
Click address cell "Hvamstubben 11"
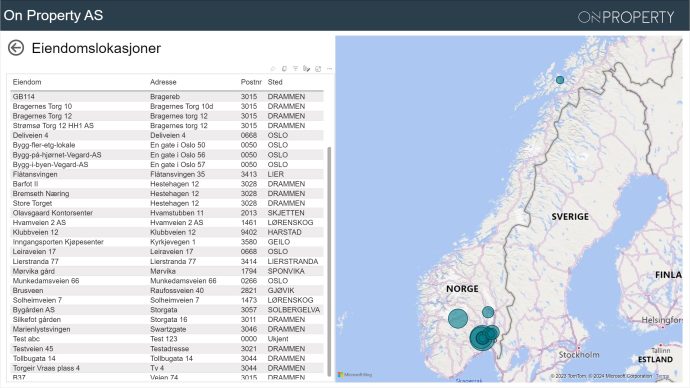pyautogui.click(x=177, y=213)
